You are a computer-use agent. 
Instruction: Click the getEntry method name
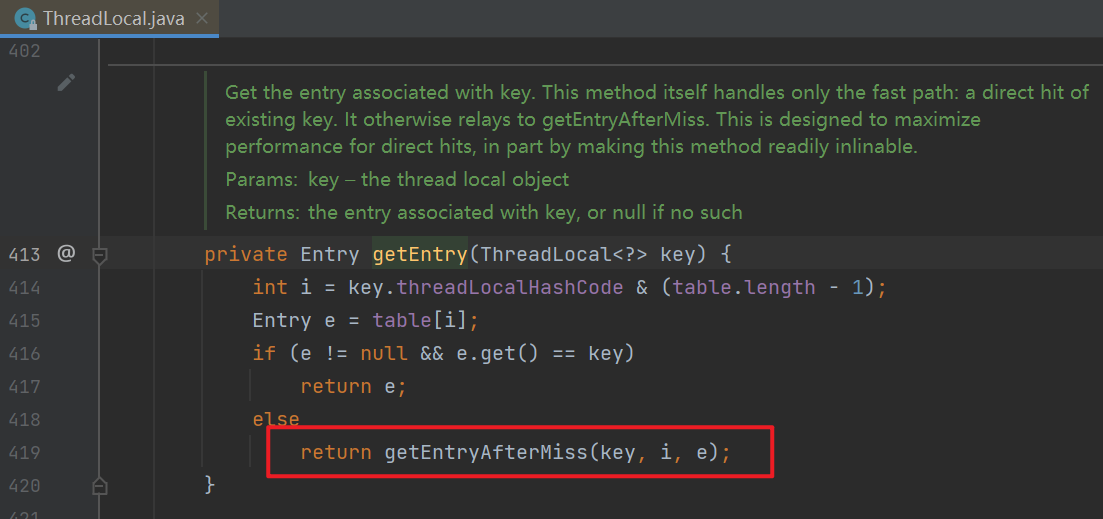tap(419, 255)
